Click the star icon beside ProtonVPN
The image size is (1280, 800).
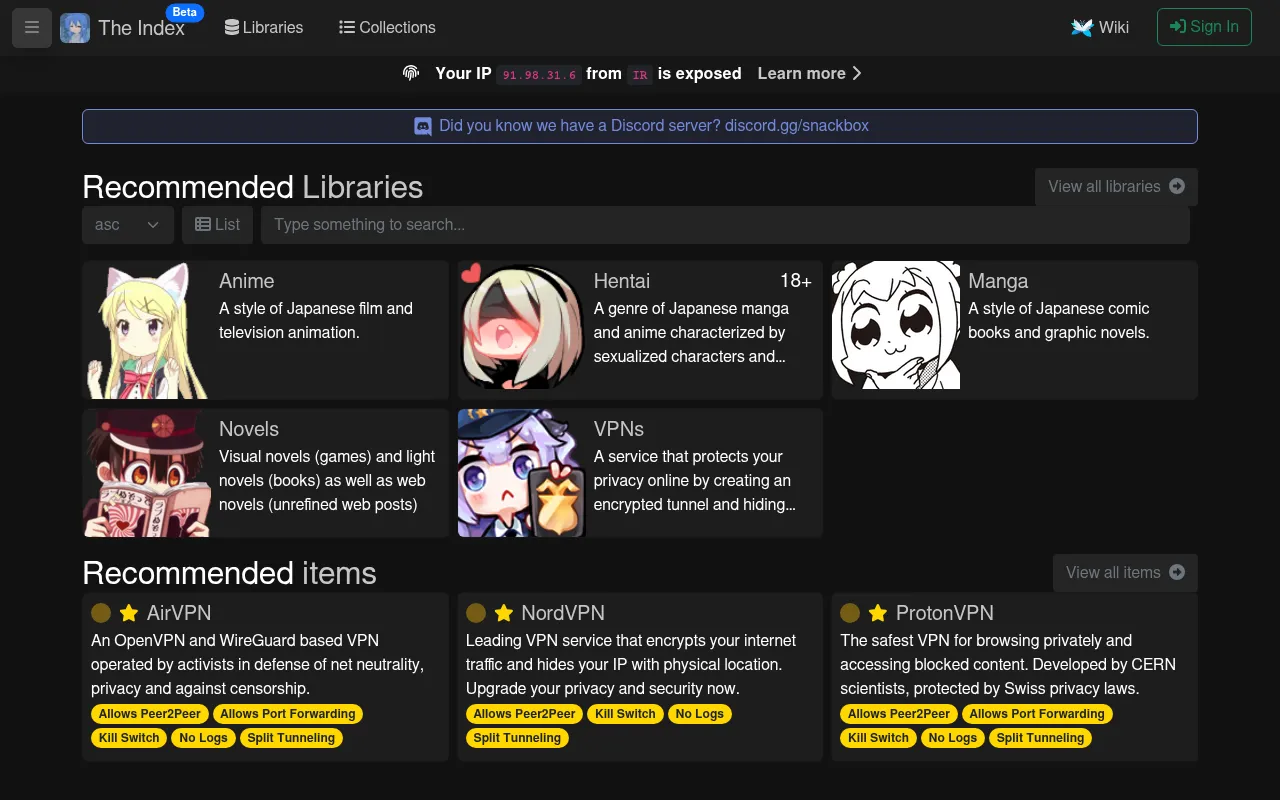(878, 613)
